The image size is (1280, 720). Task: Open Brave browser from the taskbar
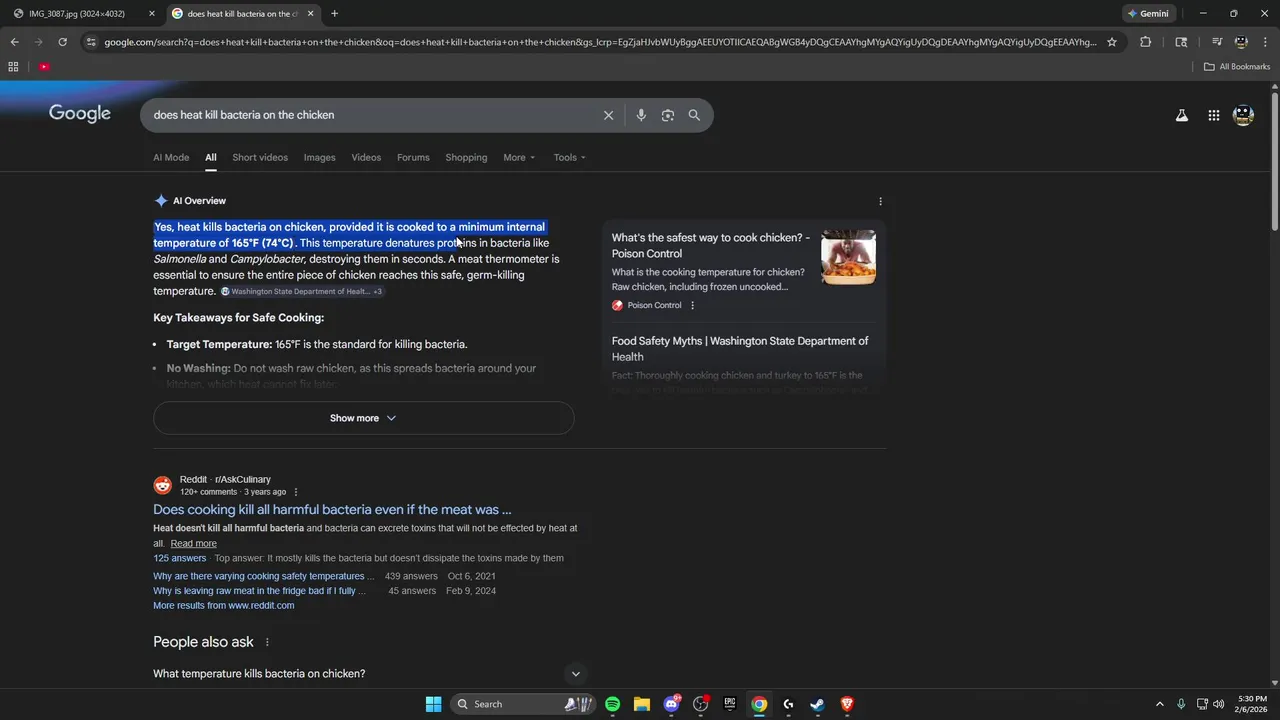point(847,704)
